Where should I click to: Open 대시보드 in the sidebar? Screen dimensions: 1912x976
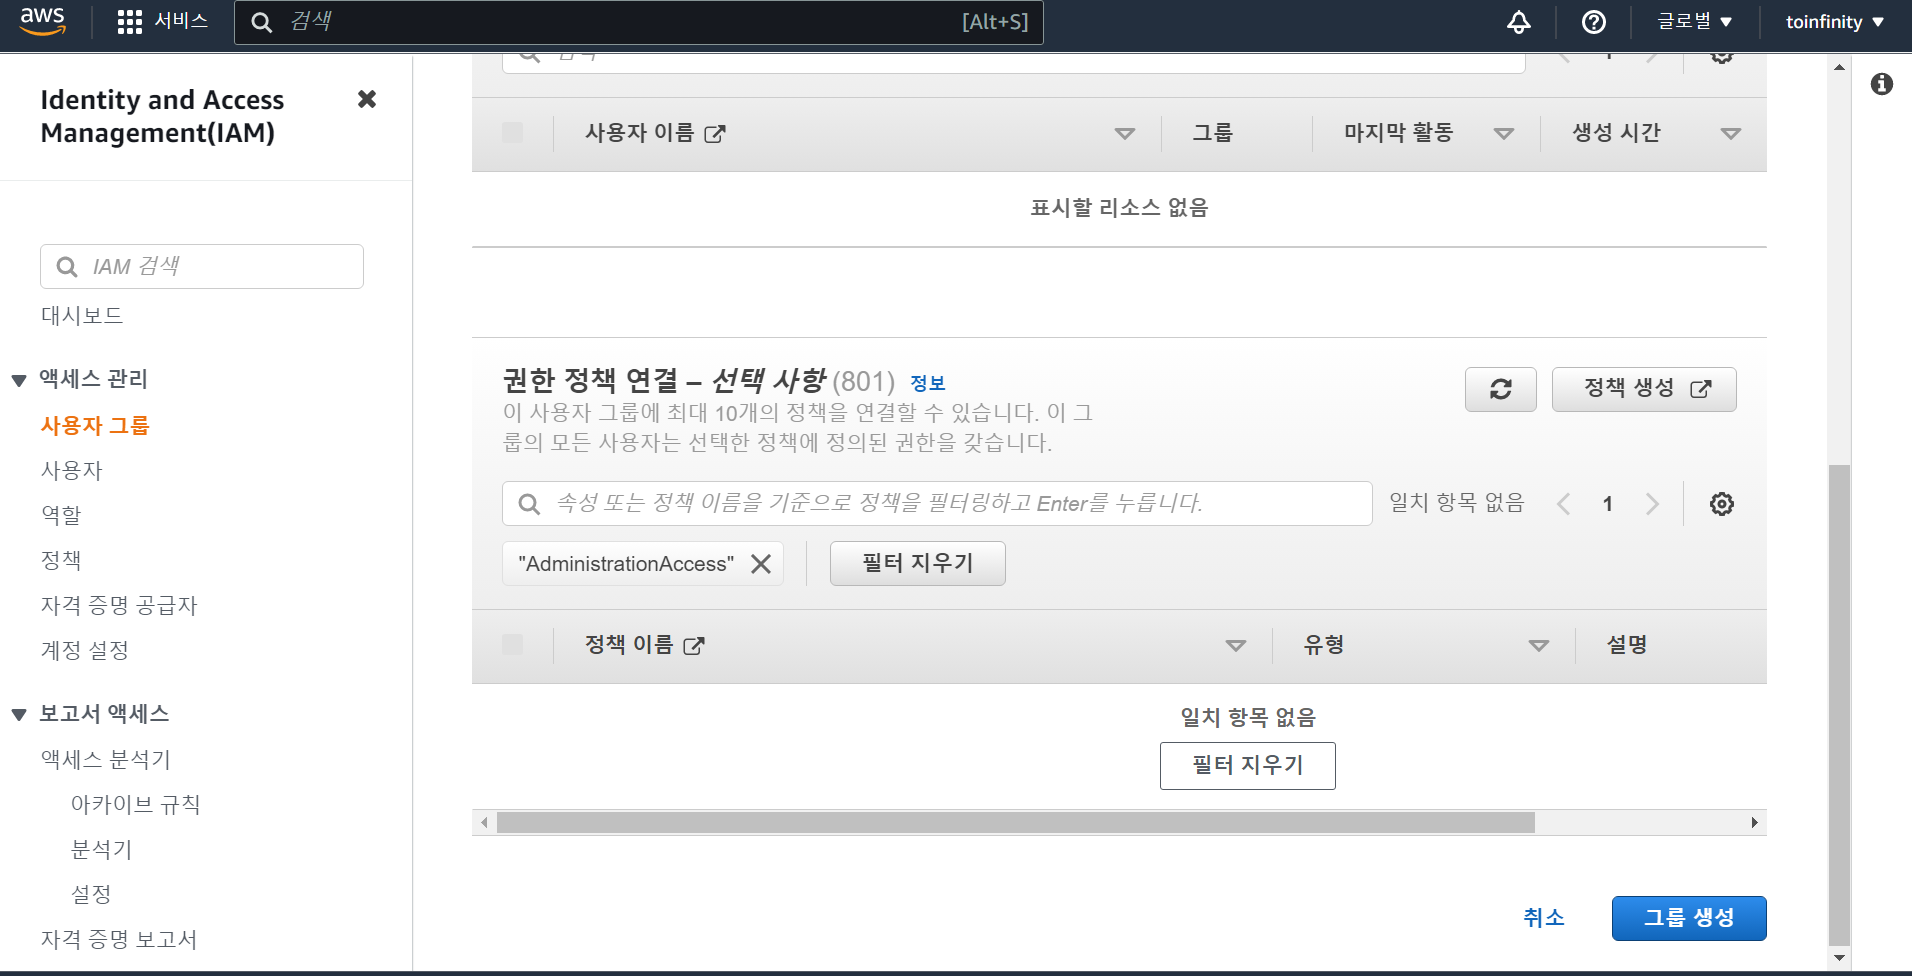point(82,315)
